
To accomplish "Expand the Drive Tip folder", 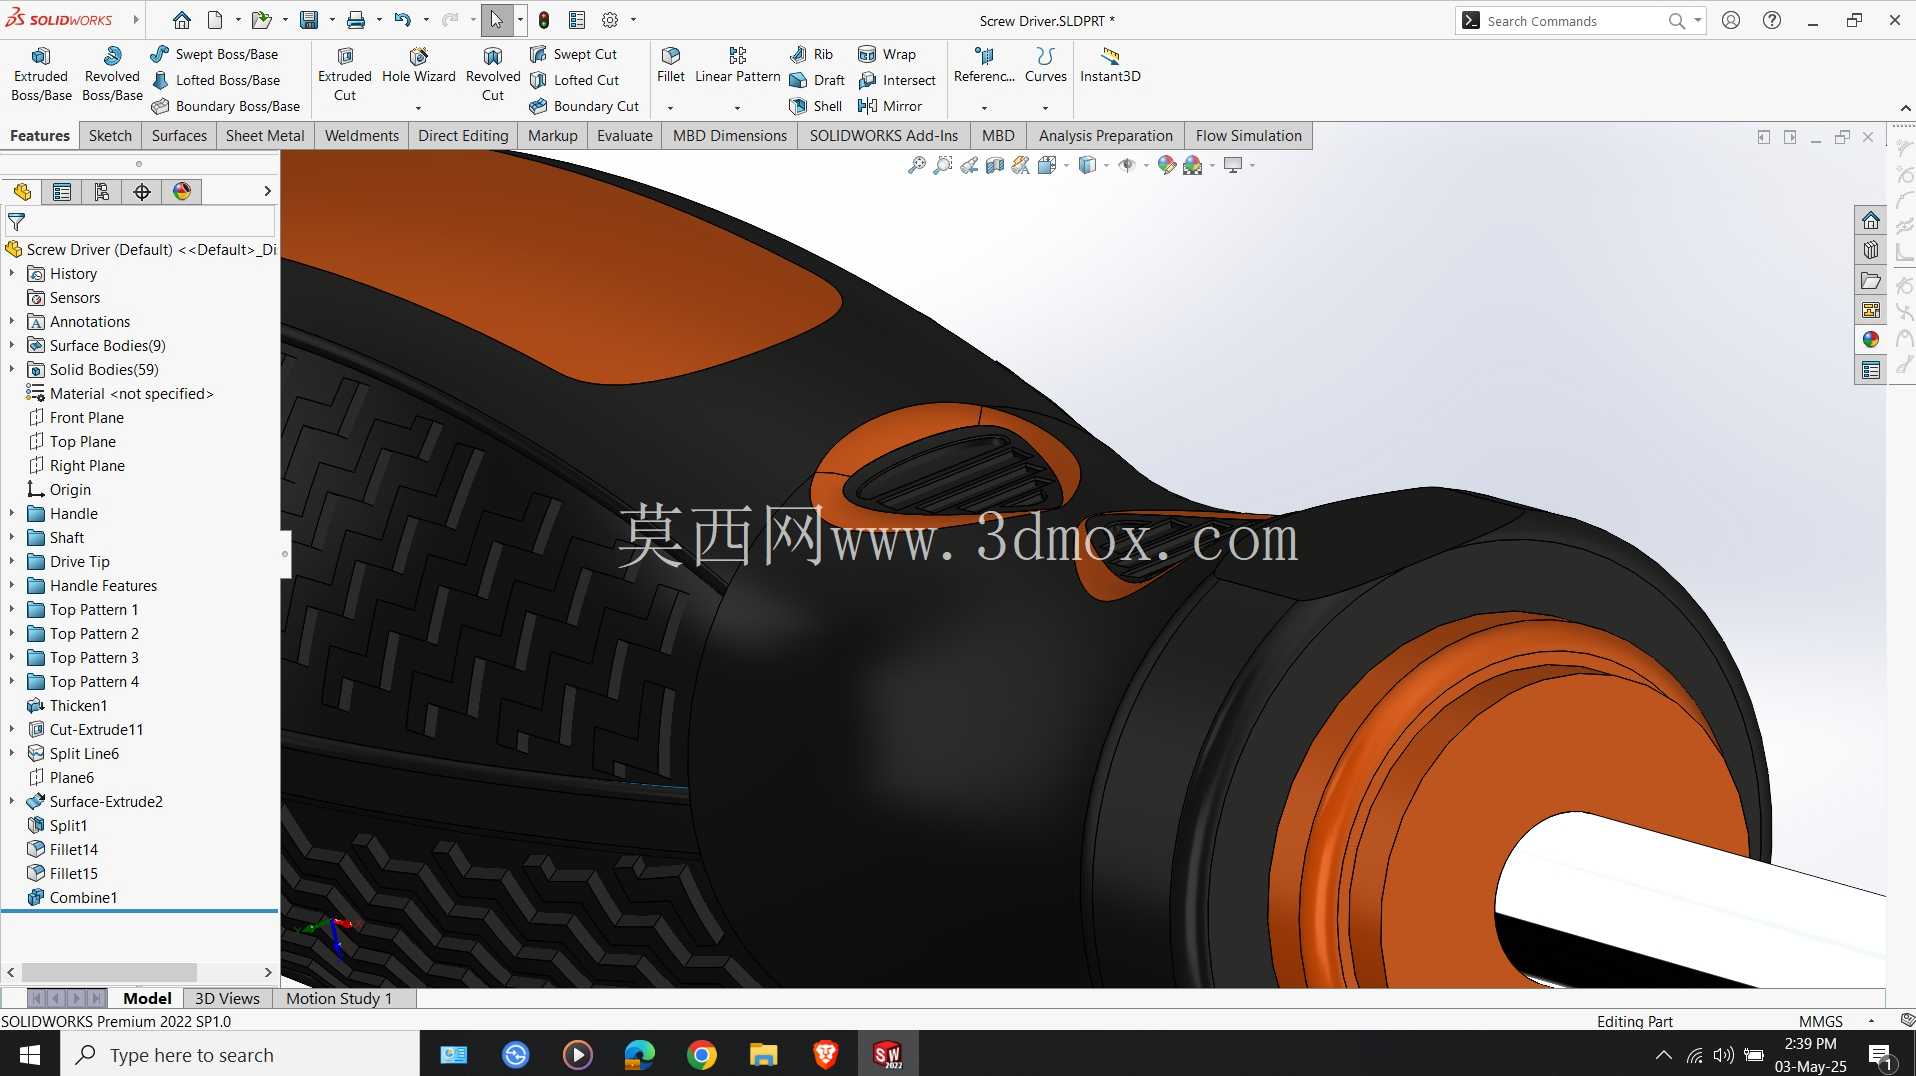I will tap(12, 561).
